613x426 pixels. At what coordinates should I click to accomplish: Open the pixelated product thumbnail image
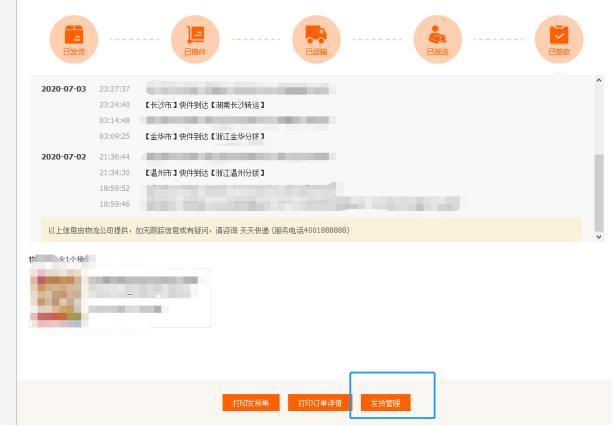pos(56,298)
